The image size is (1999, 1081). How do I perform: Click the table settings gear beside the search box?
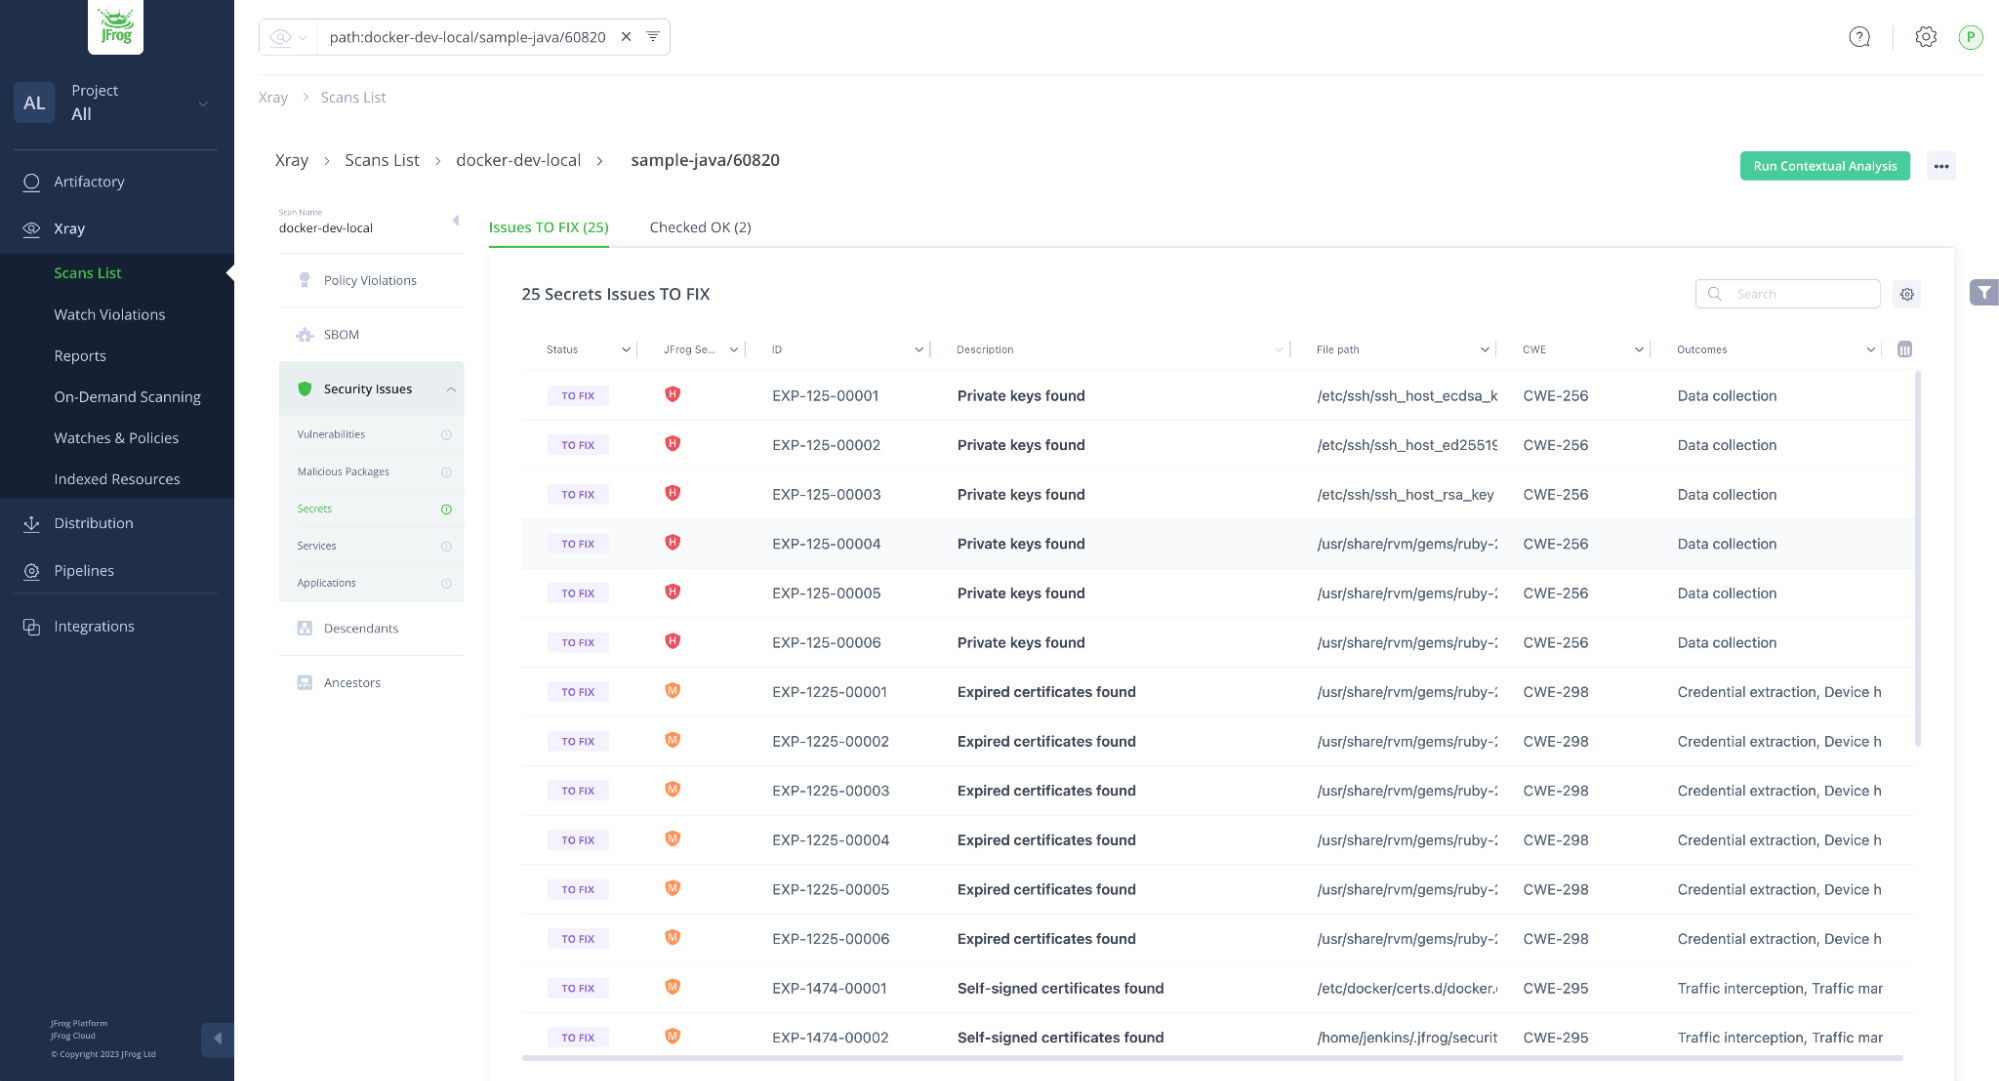1906,293
